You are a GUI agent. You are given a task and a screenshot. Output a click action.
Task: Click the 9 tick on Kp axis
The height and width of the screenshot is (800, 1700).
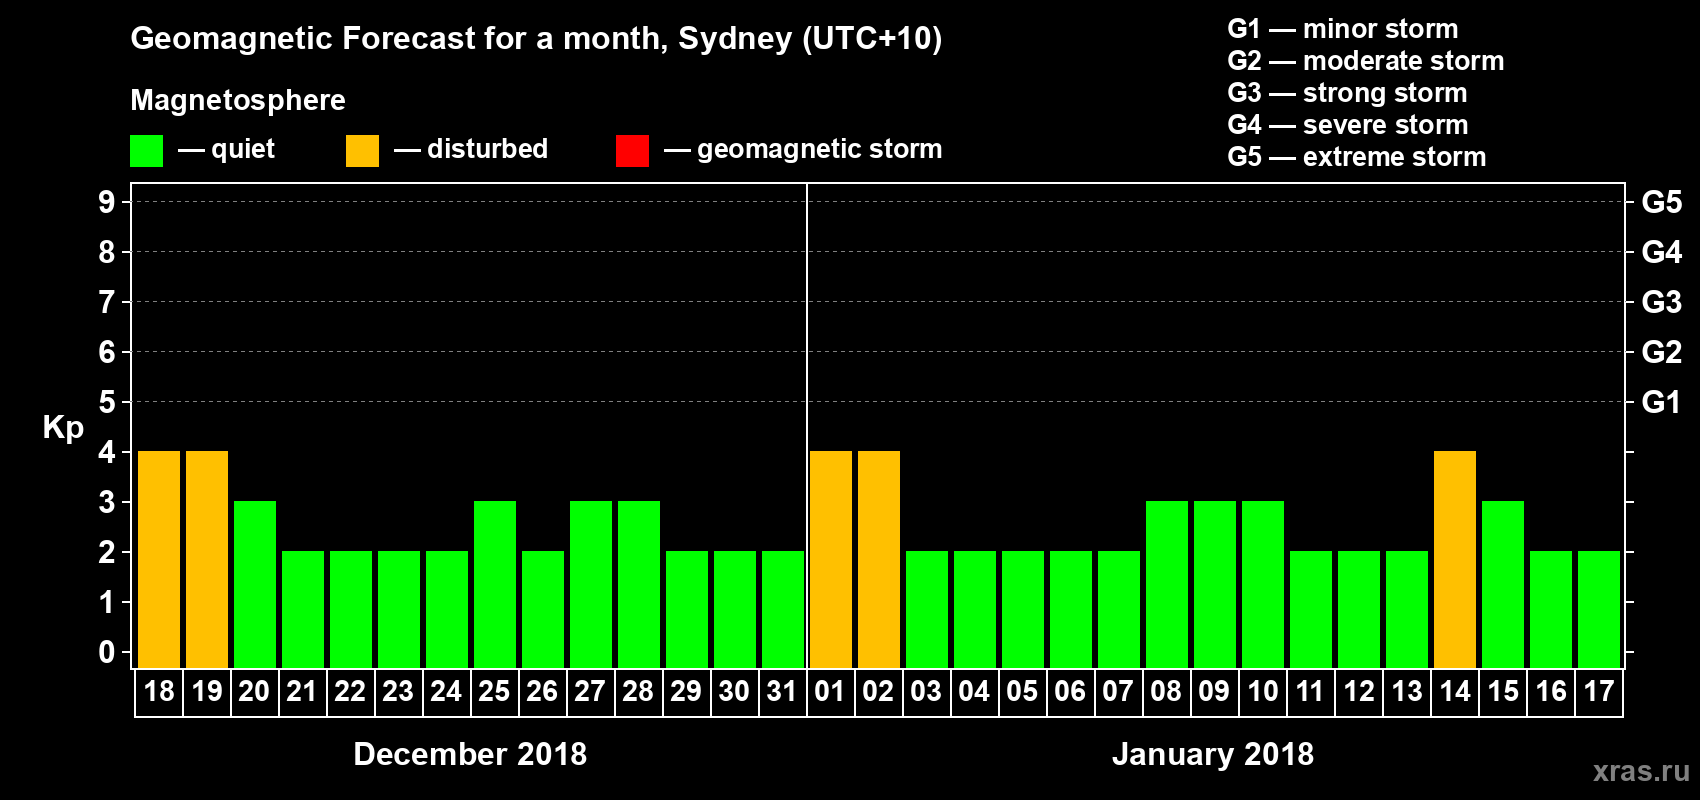coord(107,202)
